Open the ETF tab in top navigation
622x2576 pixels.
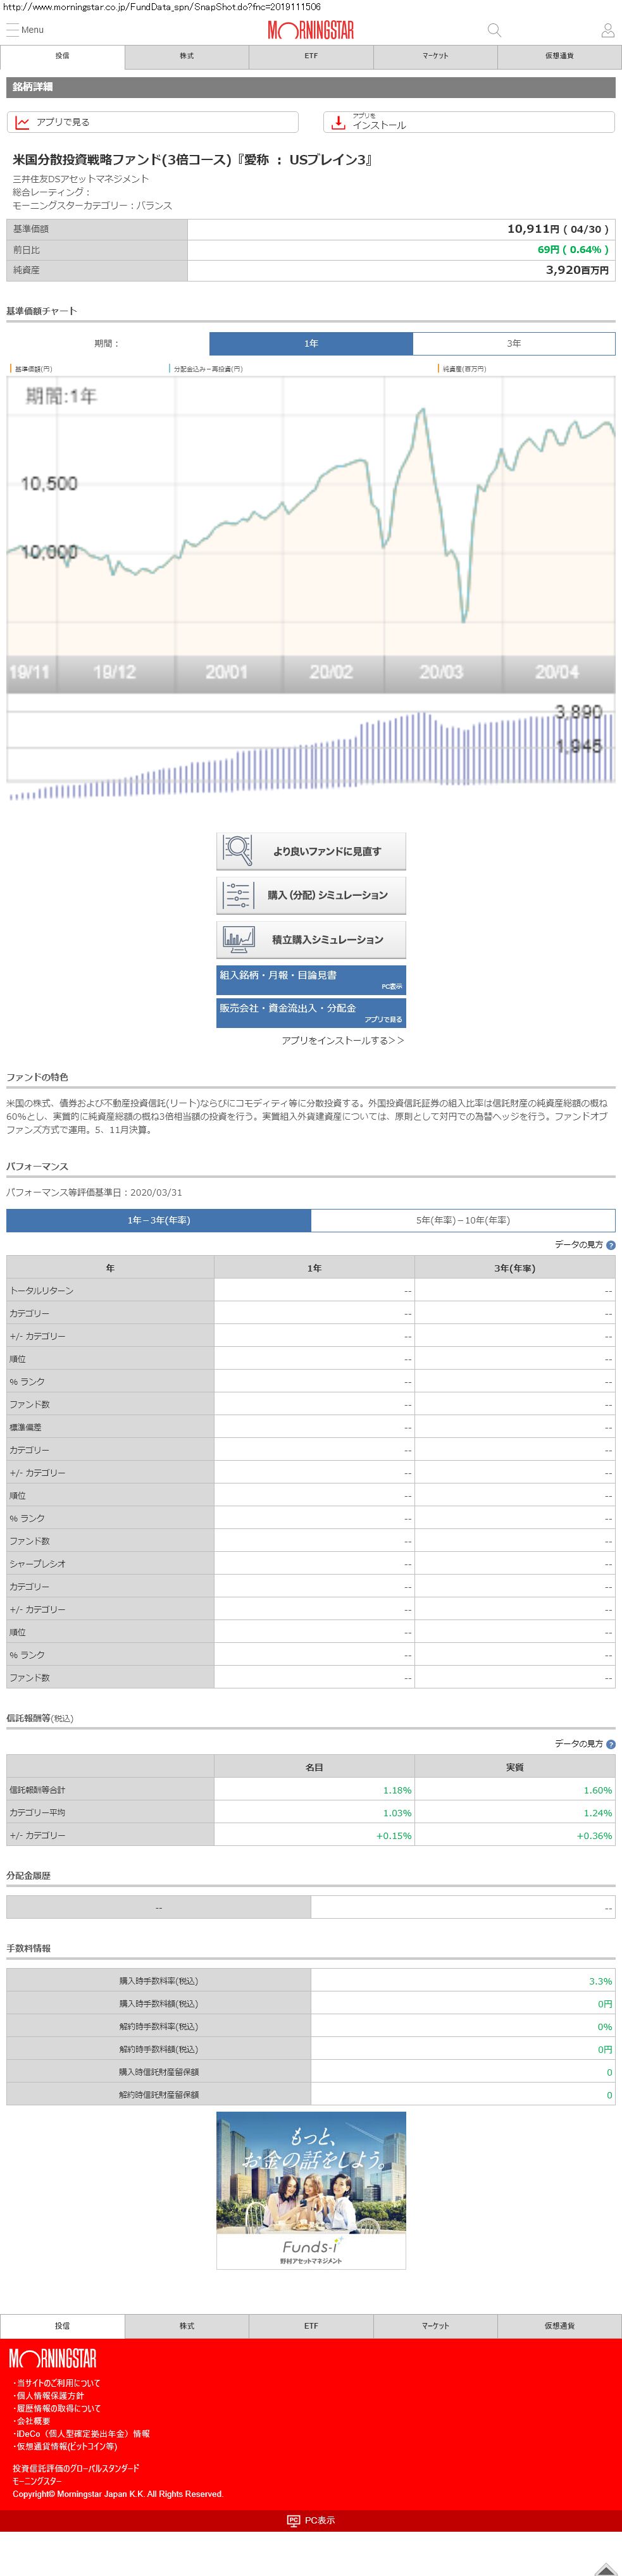pos(311,56)
